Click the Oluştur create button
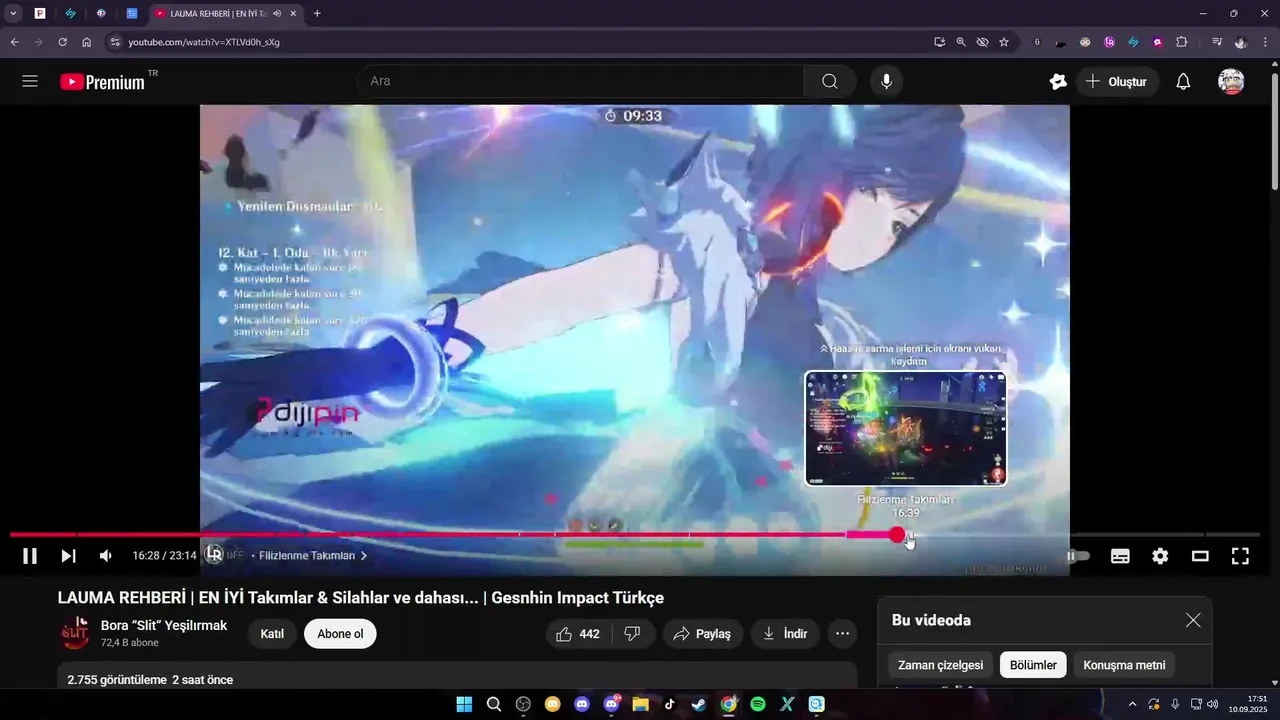 (x=1118, y=82)
